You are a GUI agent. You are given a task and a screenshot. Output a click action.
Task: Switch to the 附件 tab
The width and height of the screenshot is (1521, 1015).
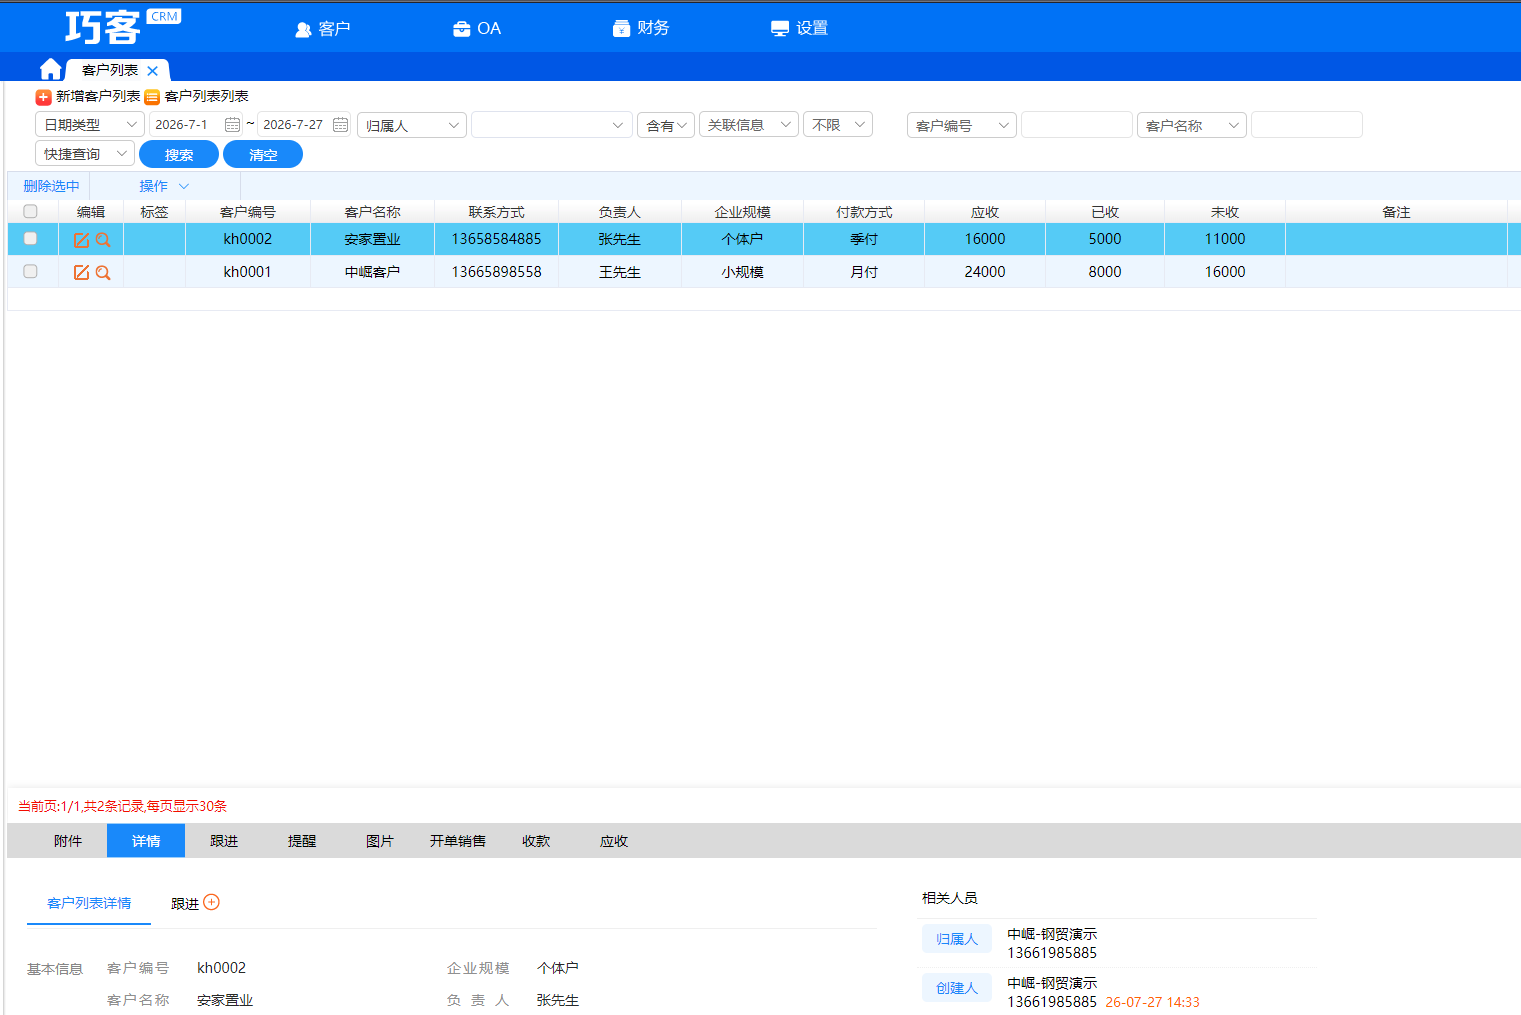68,841
